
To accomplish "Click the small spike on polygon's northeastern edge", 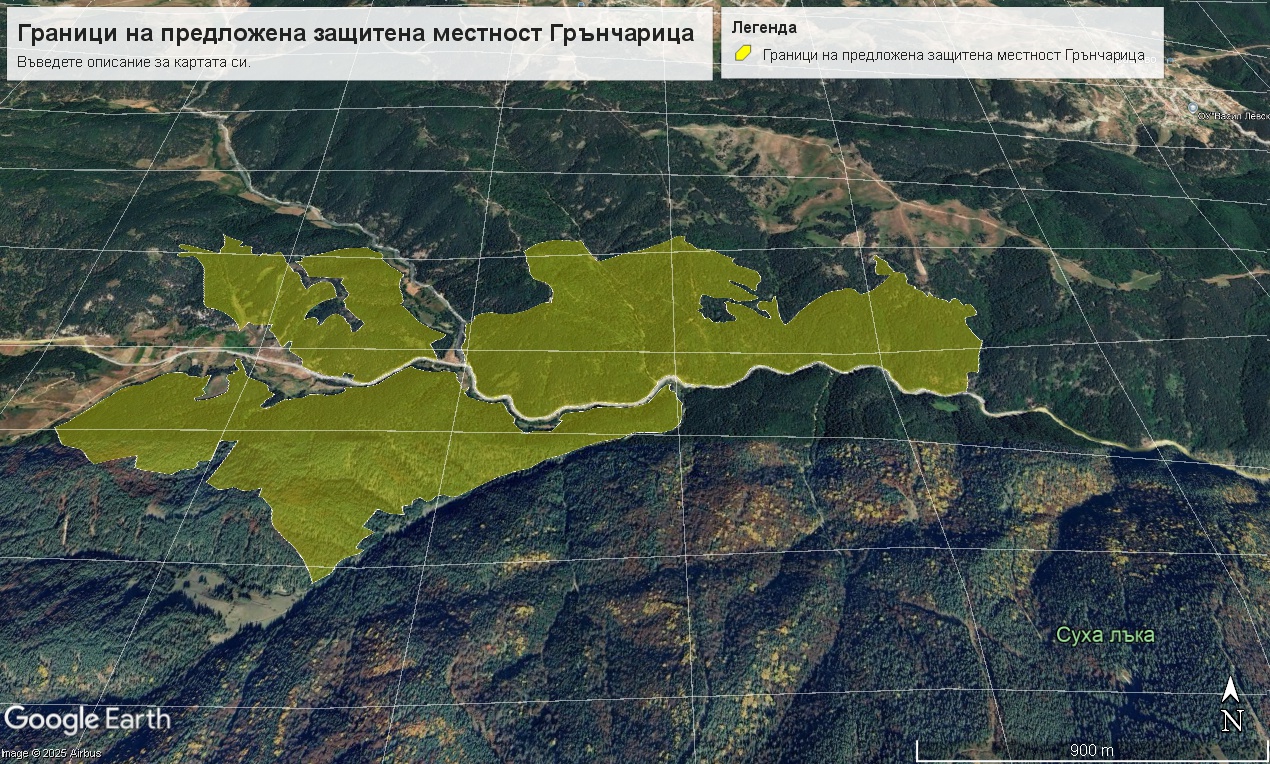I will [x=882, y=265].
